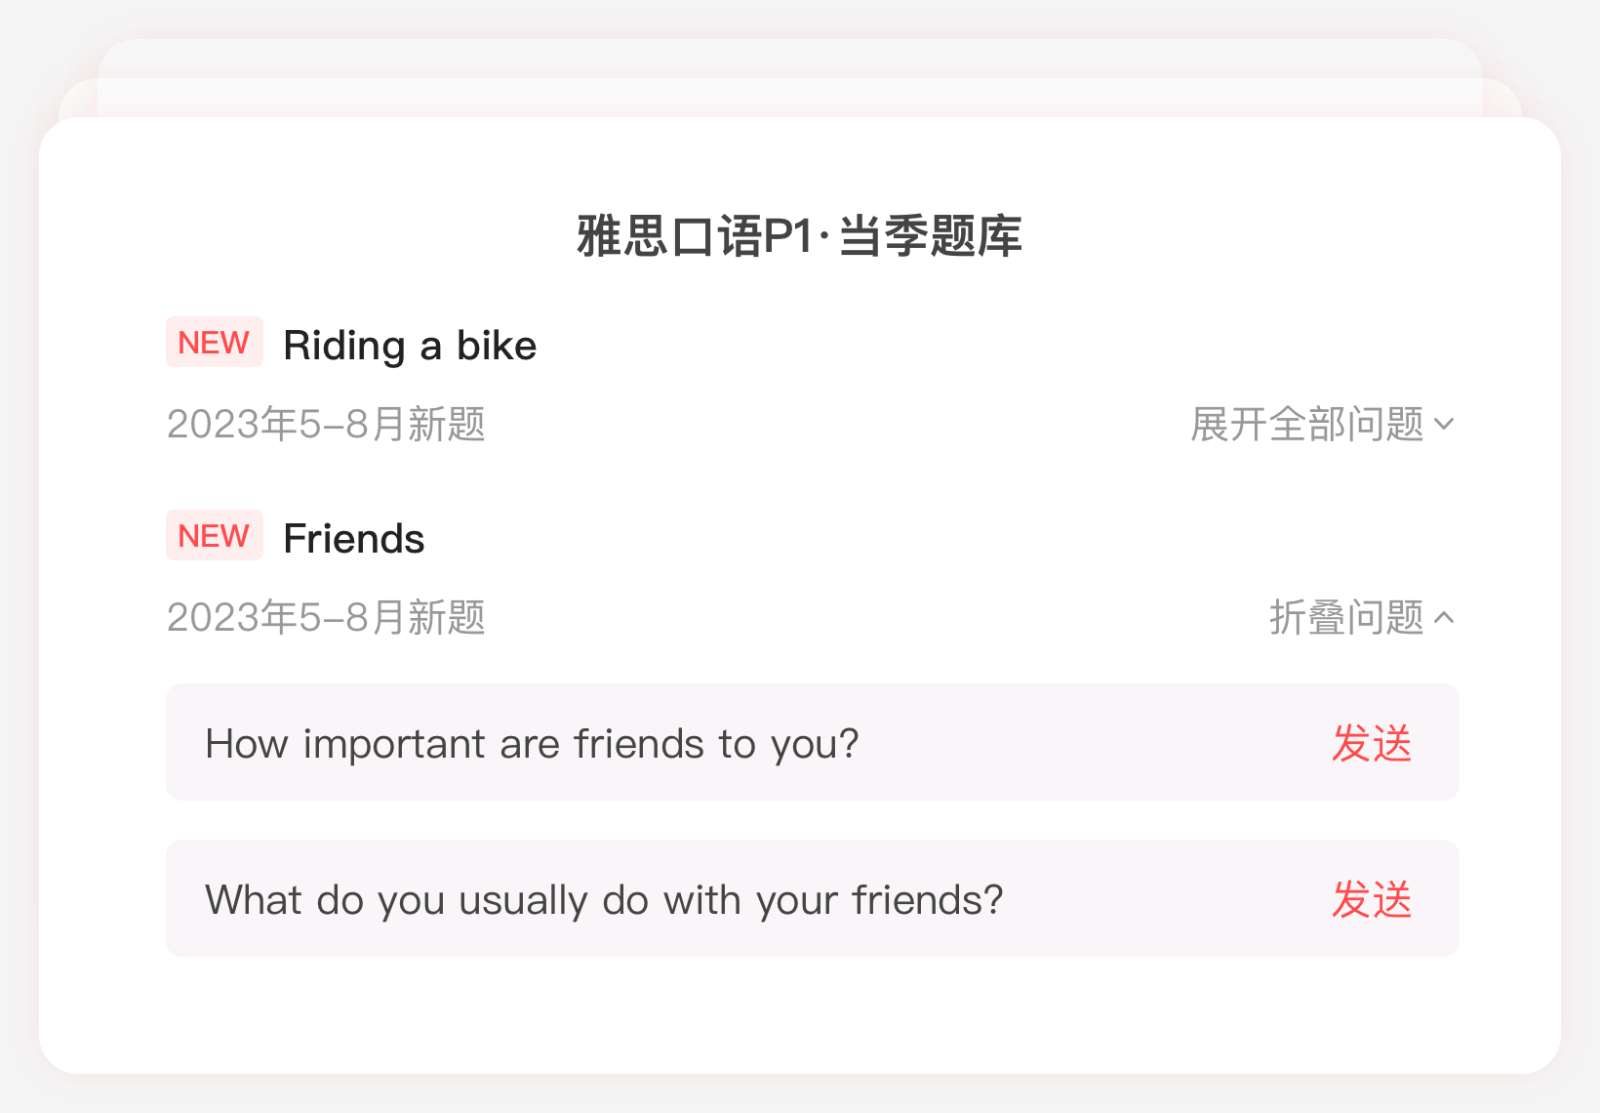
Task: Click the down chevron beside 展开全部问题
Action: [x=1443, y=424]
